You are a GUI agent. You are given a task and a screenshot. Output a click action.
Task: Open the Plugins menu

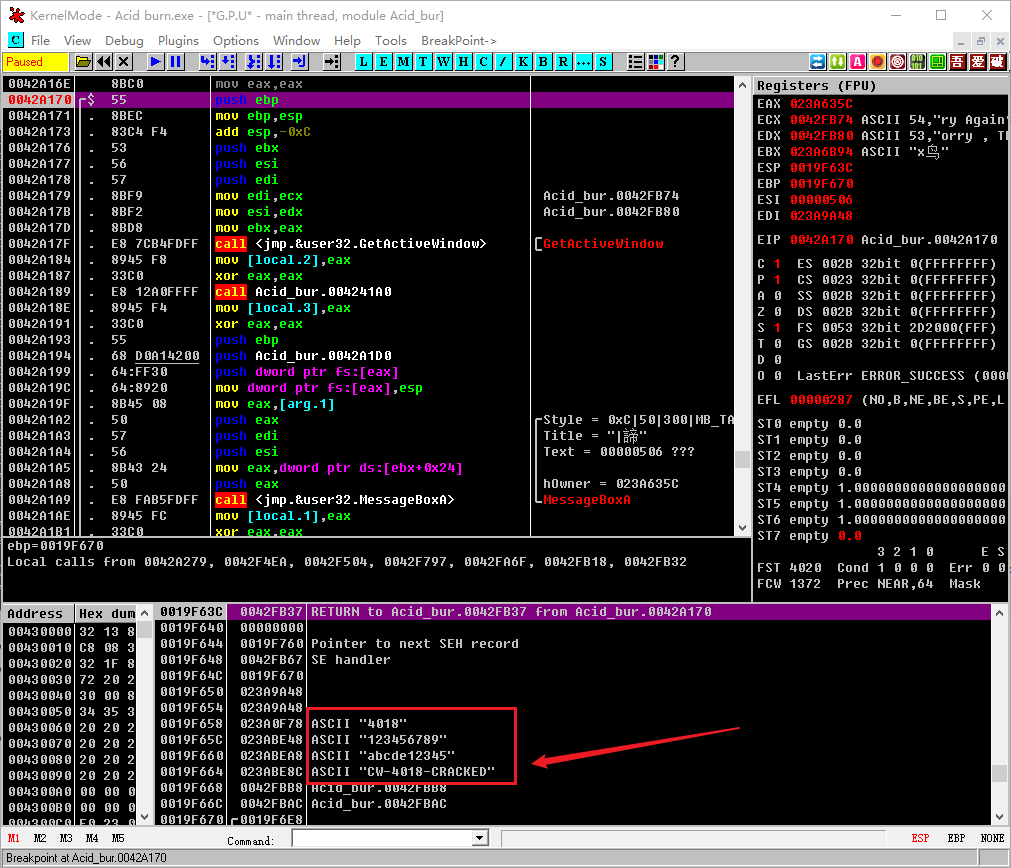178,40
